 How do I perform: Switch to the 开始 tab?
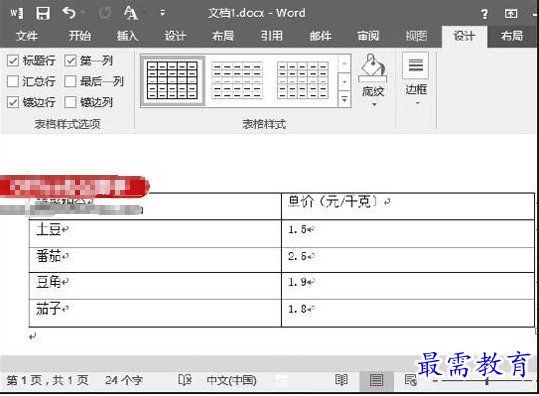pyautogui.click(x=79, y=36)
